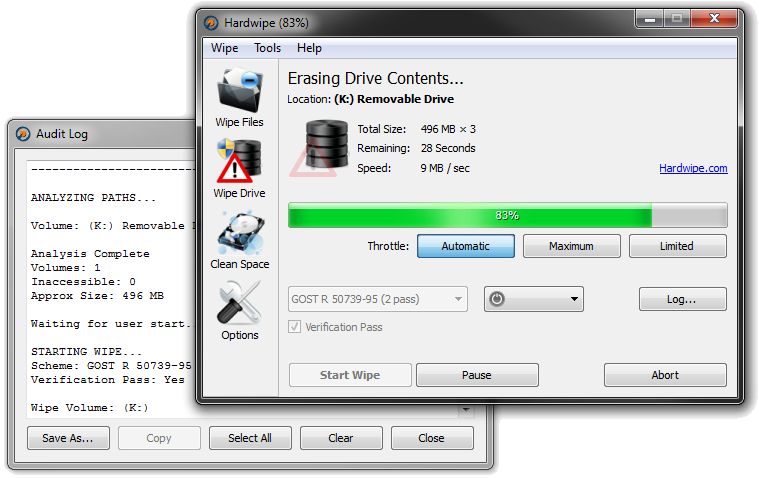Click 'Verification Pass: Yes' log line
759x478 pixels.
[x=108, y=380]
